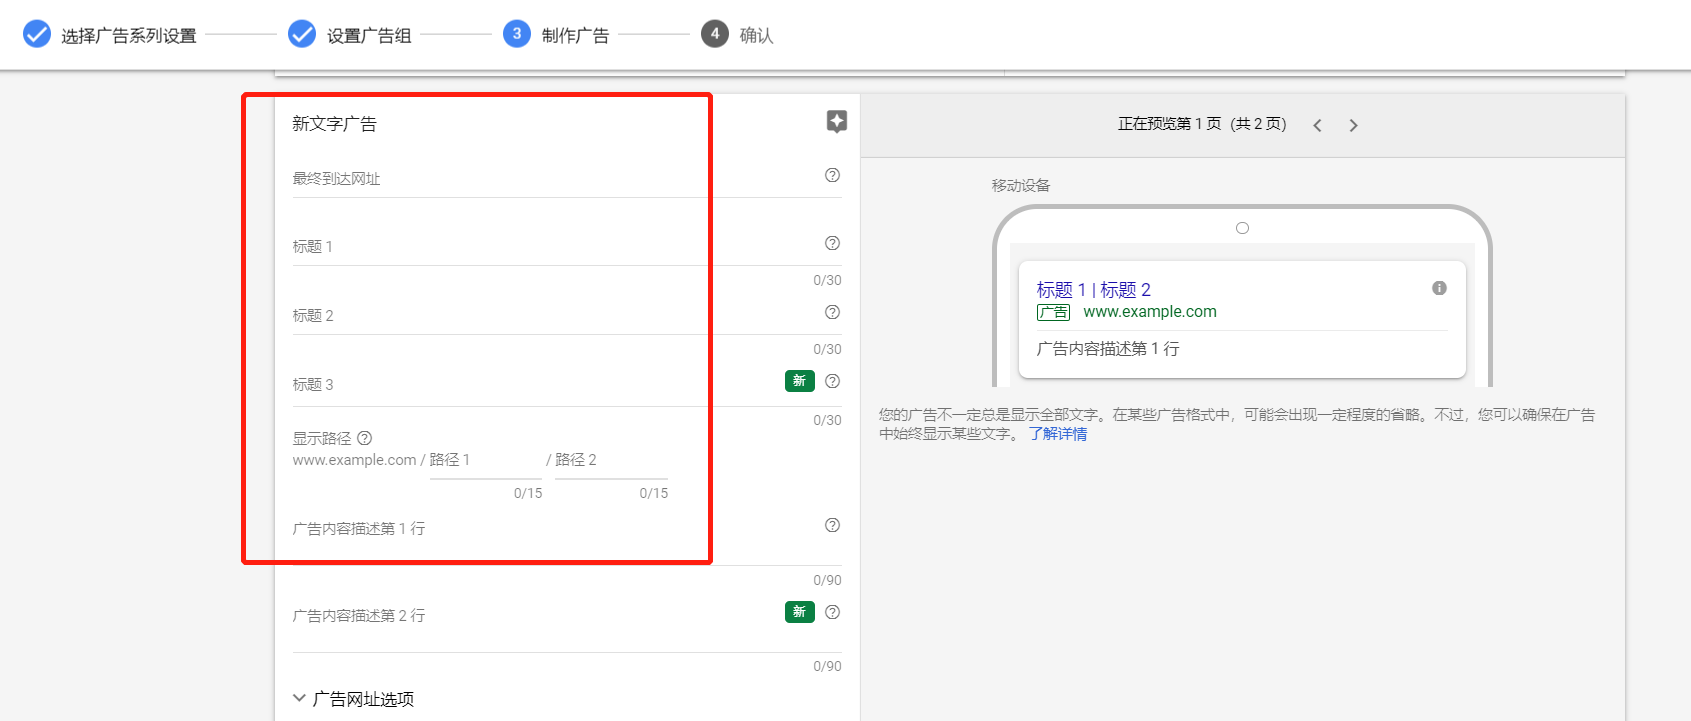Screen dimensions: 1691x721
Task: Open help for 广告内容描述第 1 行
Action: 832,525
